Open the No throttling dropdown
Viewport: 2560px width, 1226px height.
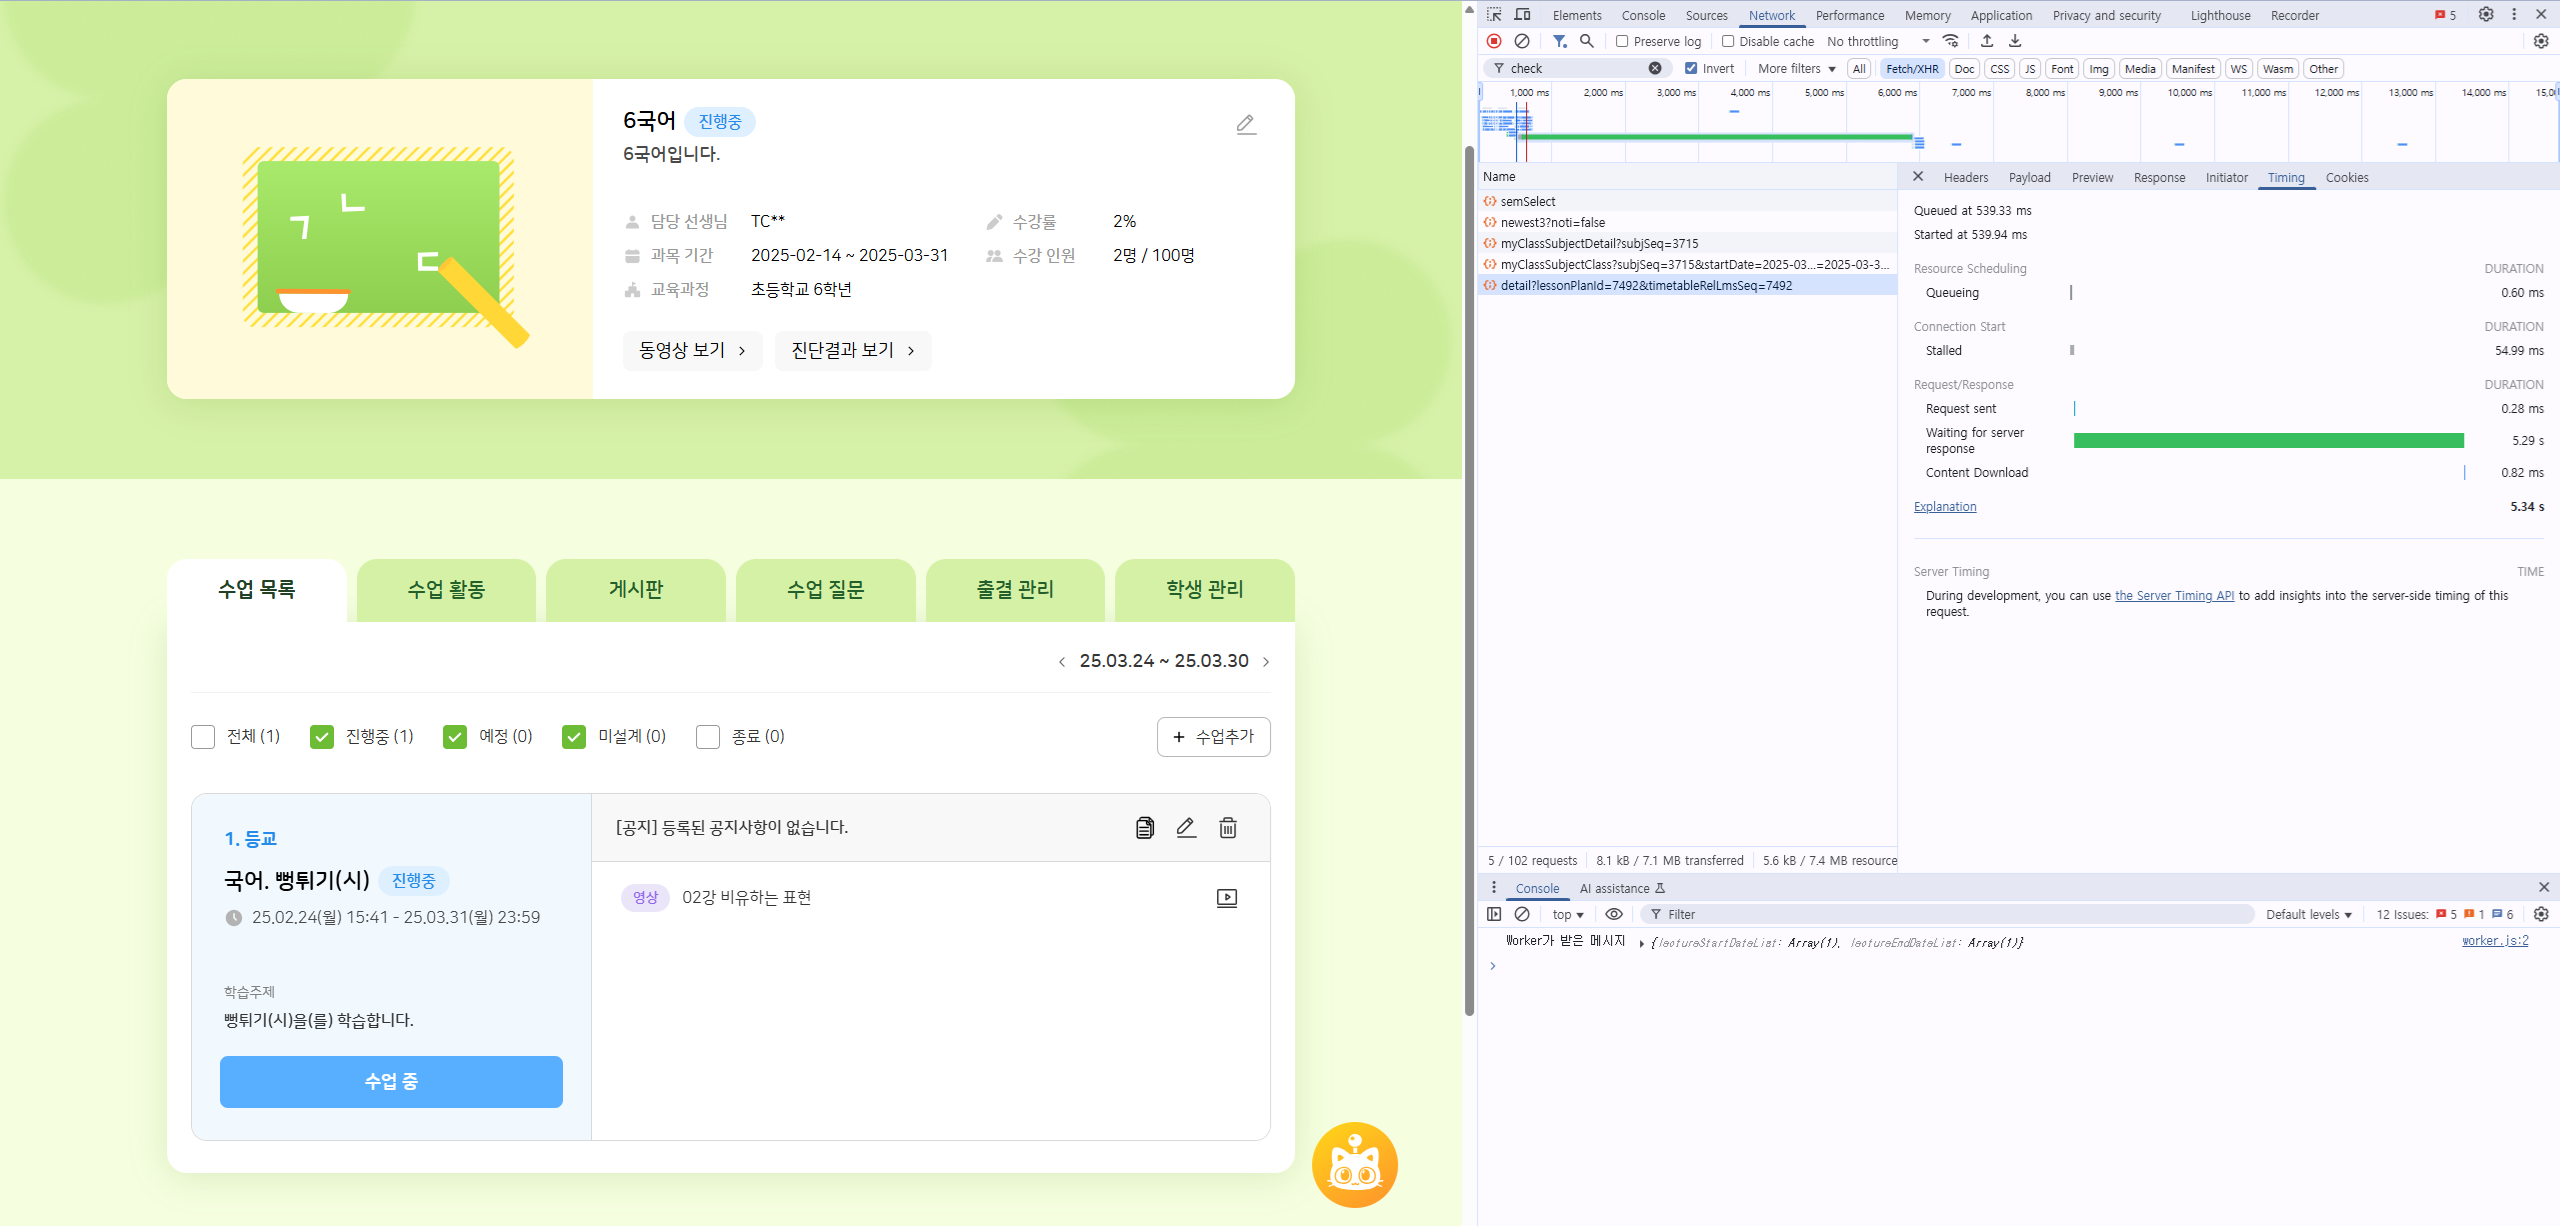click(x=1877, y=41)
